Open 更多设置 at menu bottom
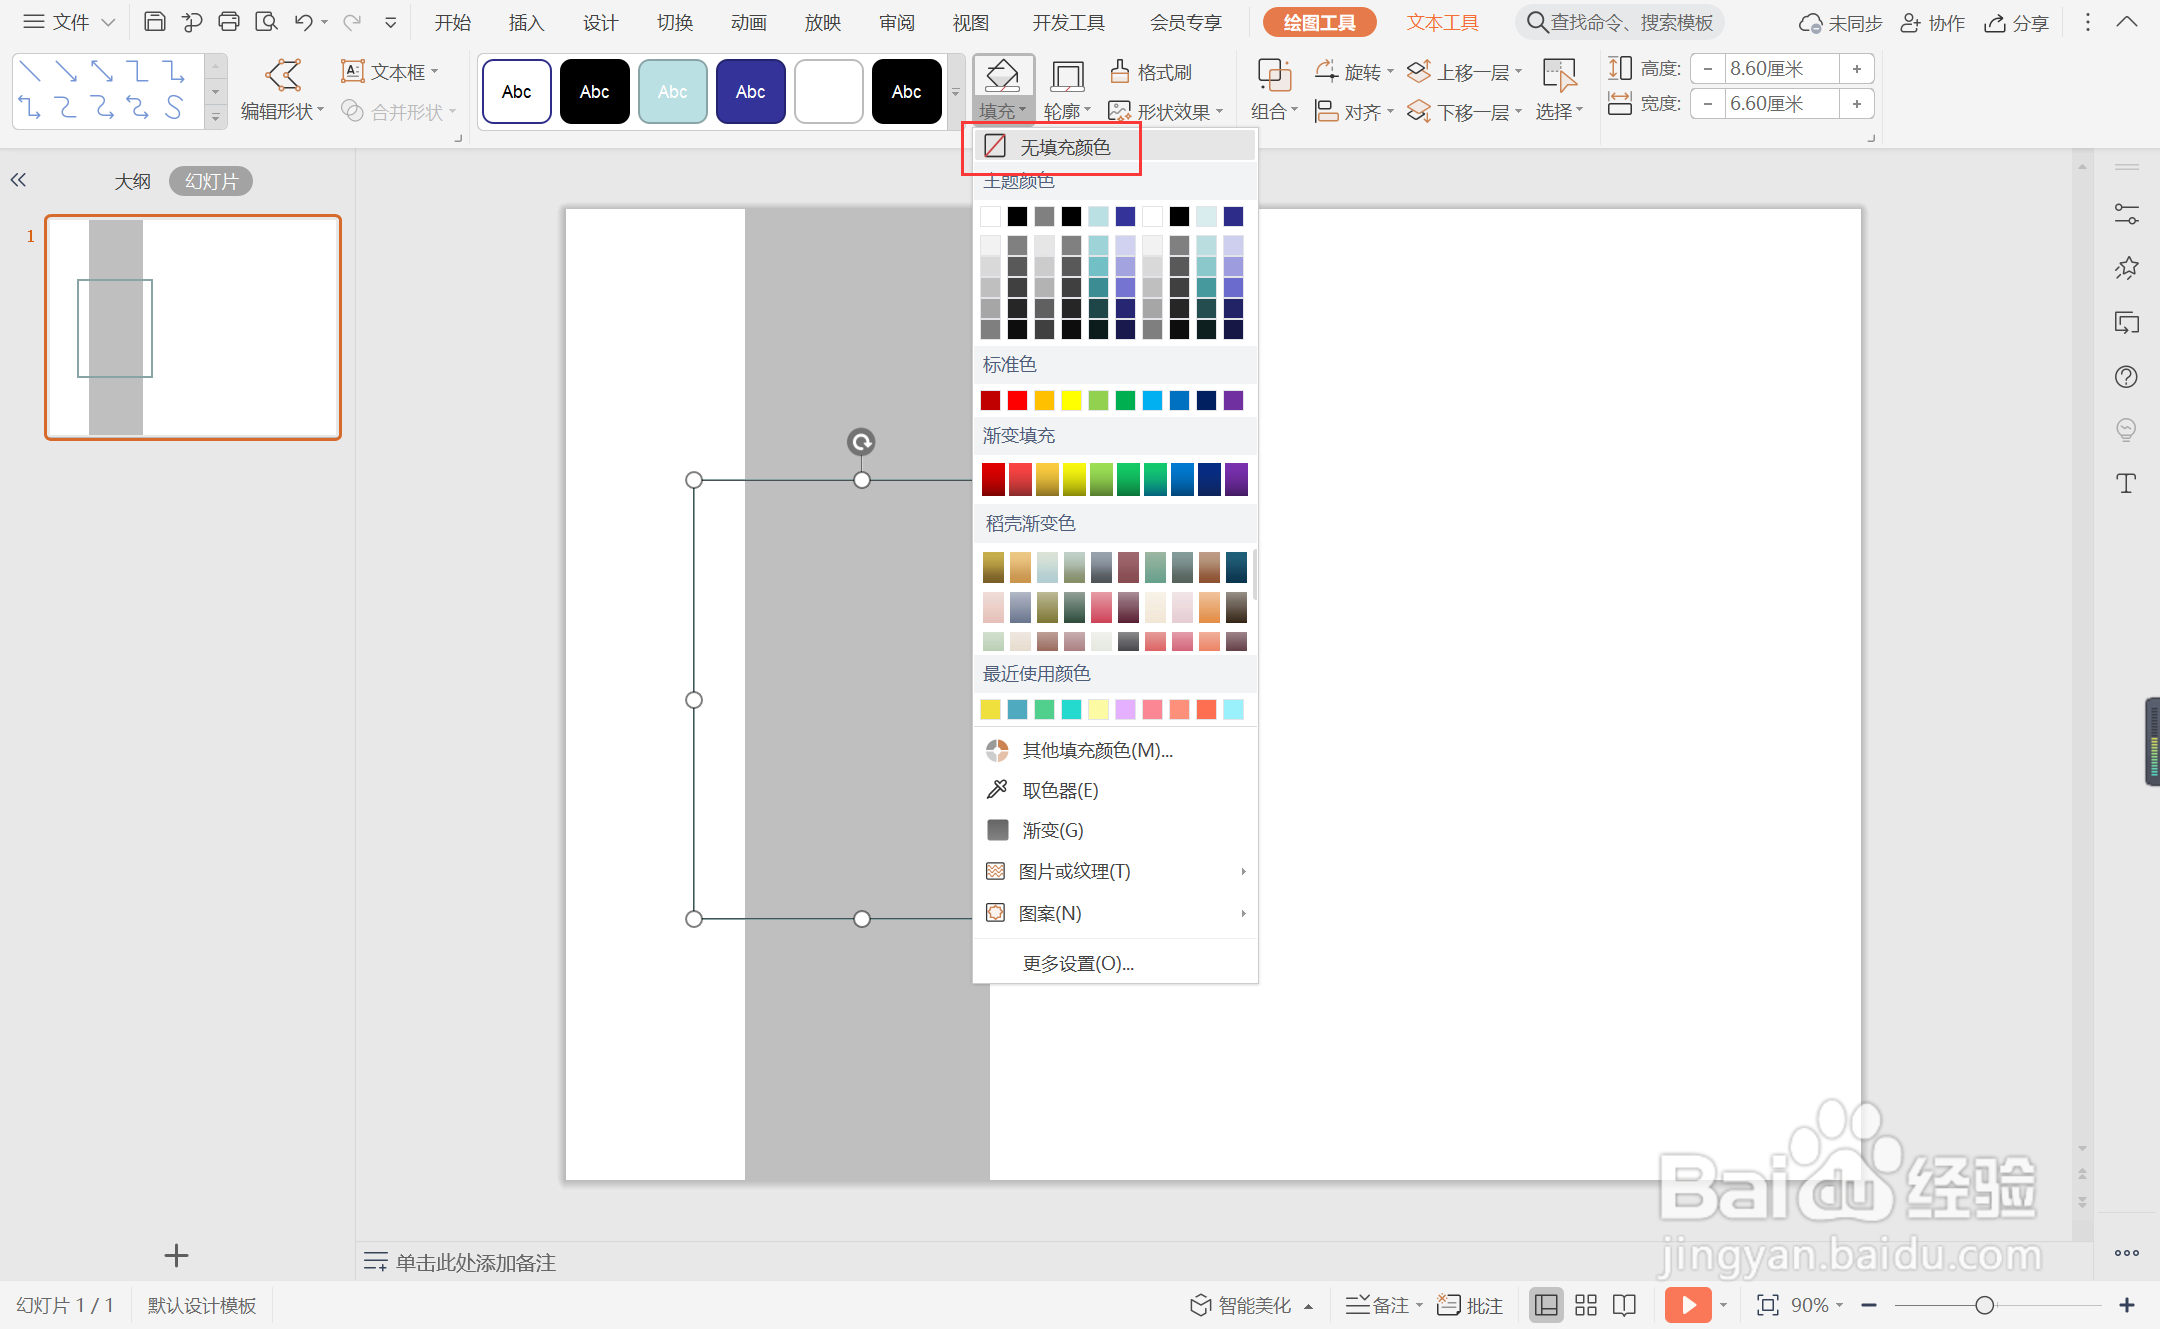Viewport: 2160px width, 1329px height. [1078, 963]
